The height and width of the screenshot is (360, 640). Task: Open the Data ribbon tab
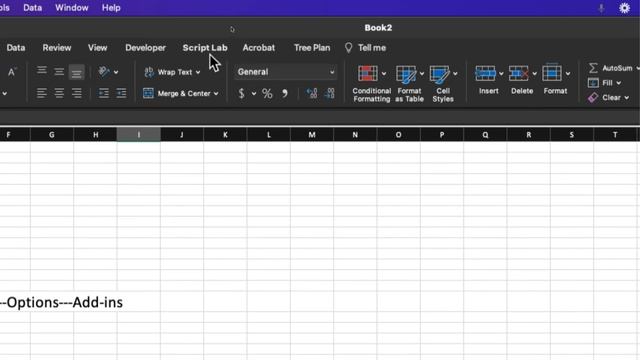pos(16,48)
